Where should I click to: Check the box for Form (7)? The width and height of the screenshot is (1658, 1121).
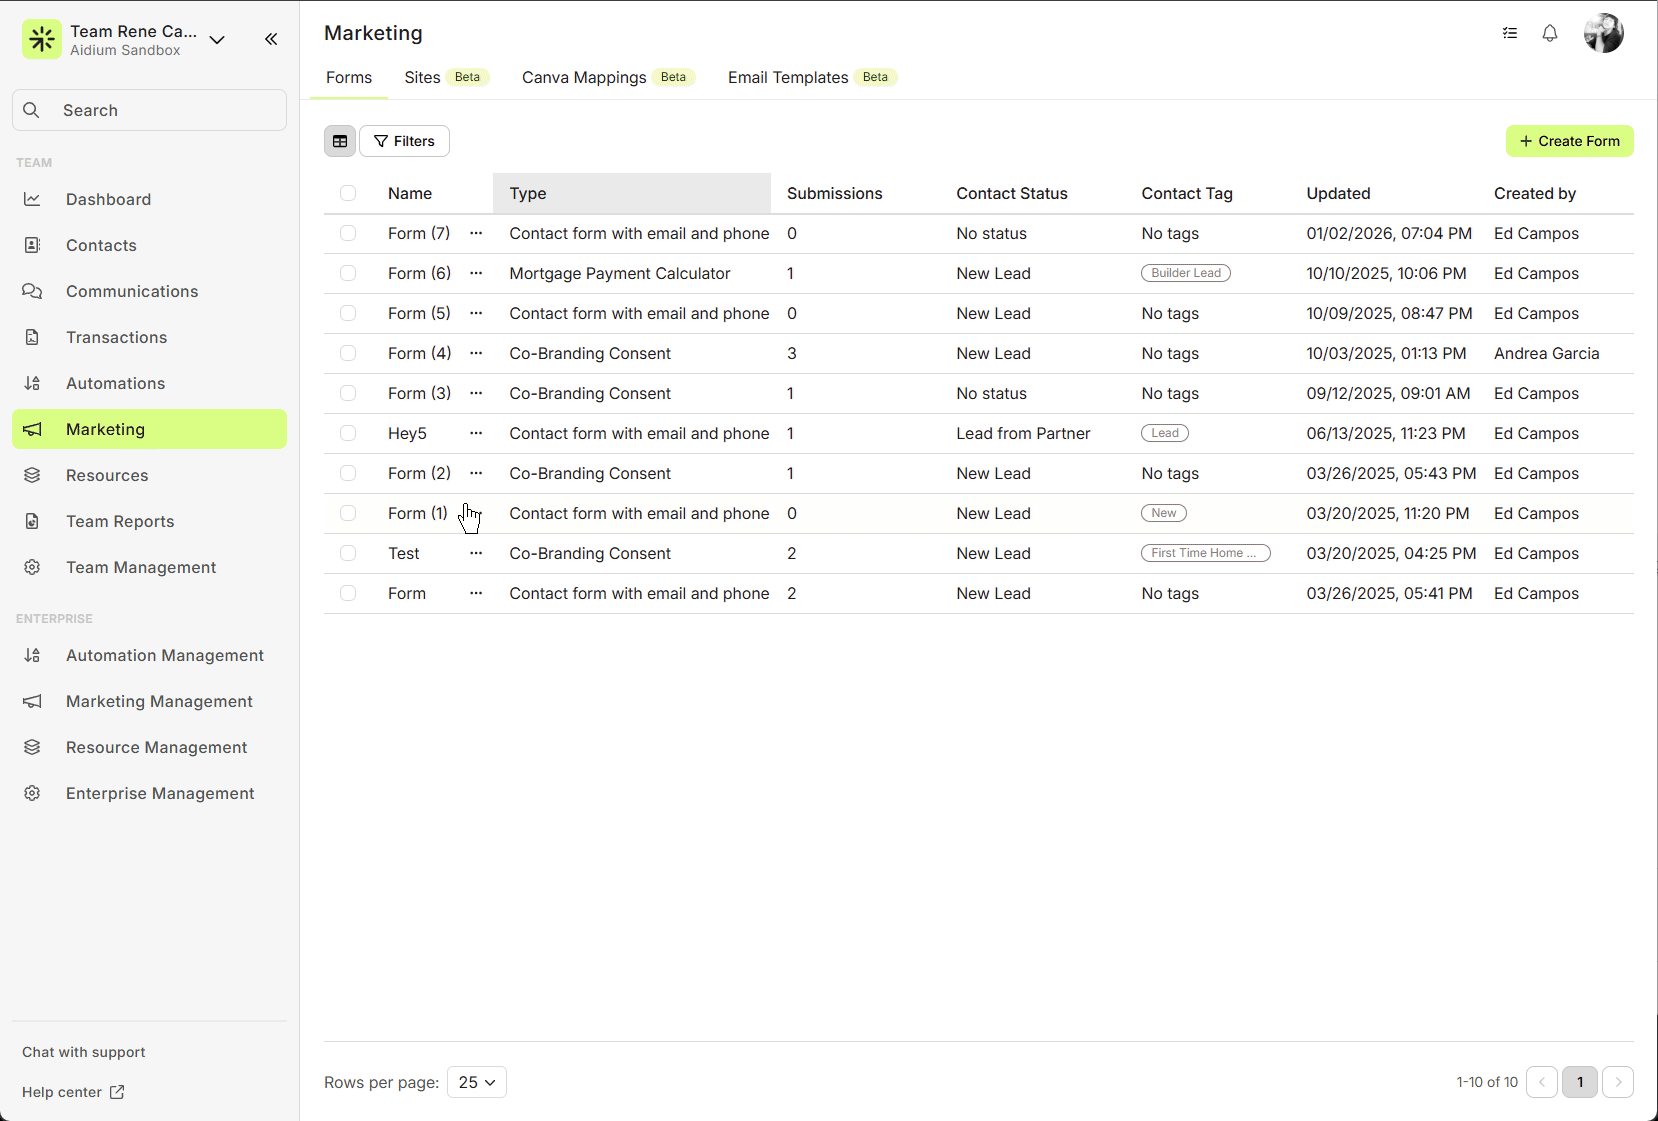pos(348,233)
